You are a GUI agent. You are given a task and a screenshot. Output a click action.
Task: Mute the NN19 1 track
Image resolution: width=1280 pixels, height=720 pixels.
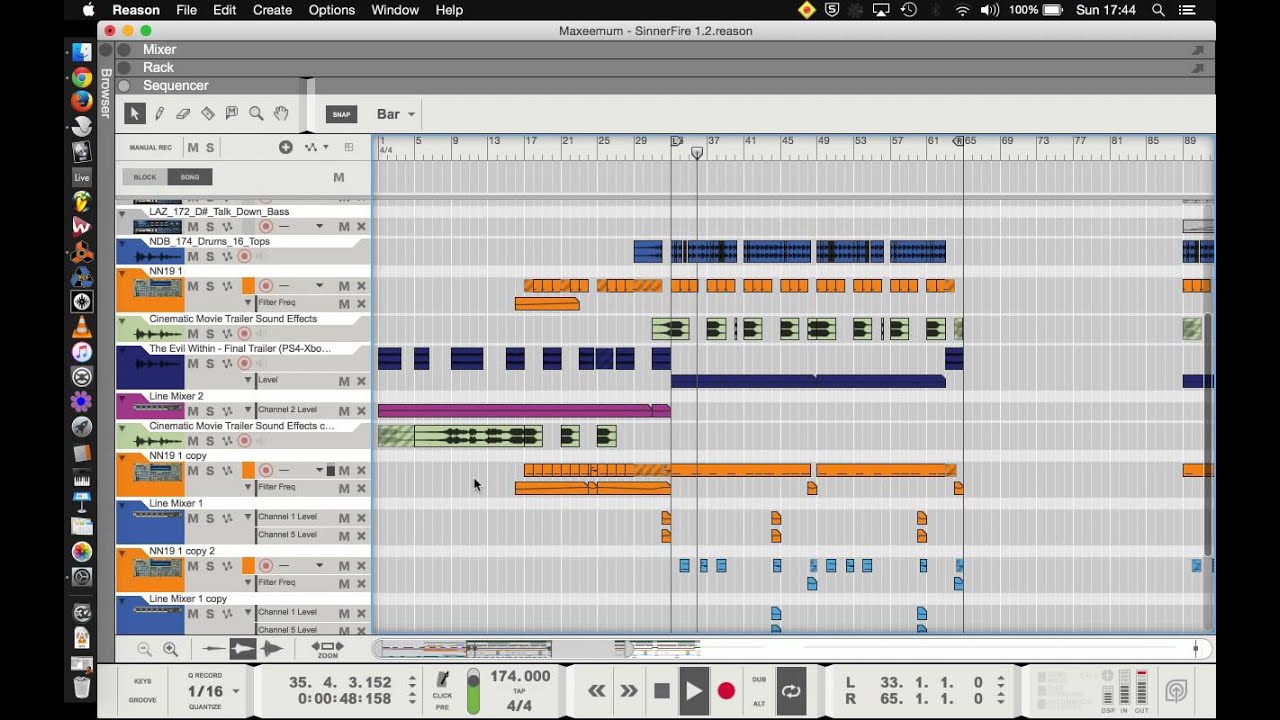click(x=193, y=286)
